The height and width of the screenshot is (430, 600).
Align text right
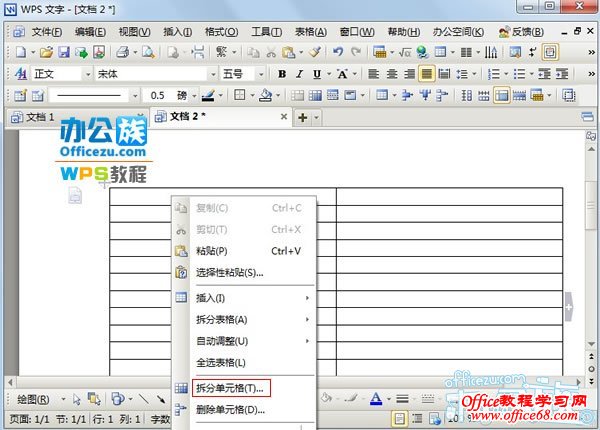[409, 74]
